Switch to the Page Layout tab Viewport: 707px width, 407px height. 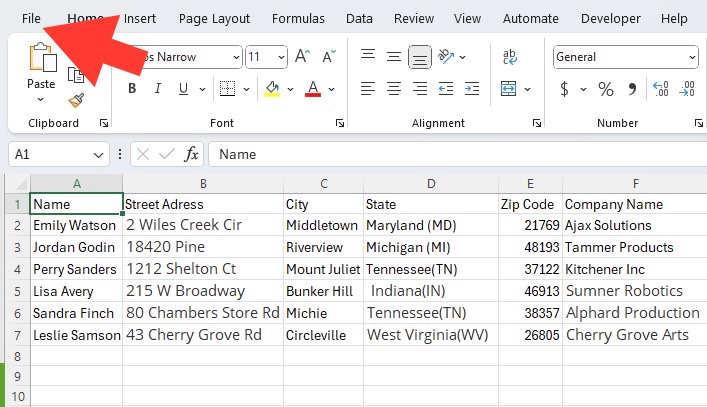click(214, 18)
